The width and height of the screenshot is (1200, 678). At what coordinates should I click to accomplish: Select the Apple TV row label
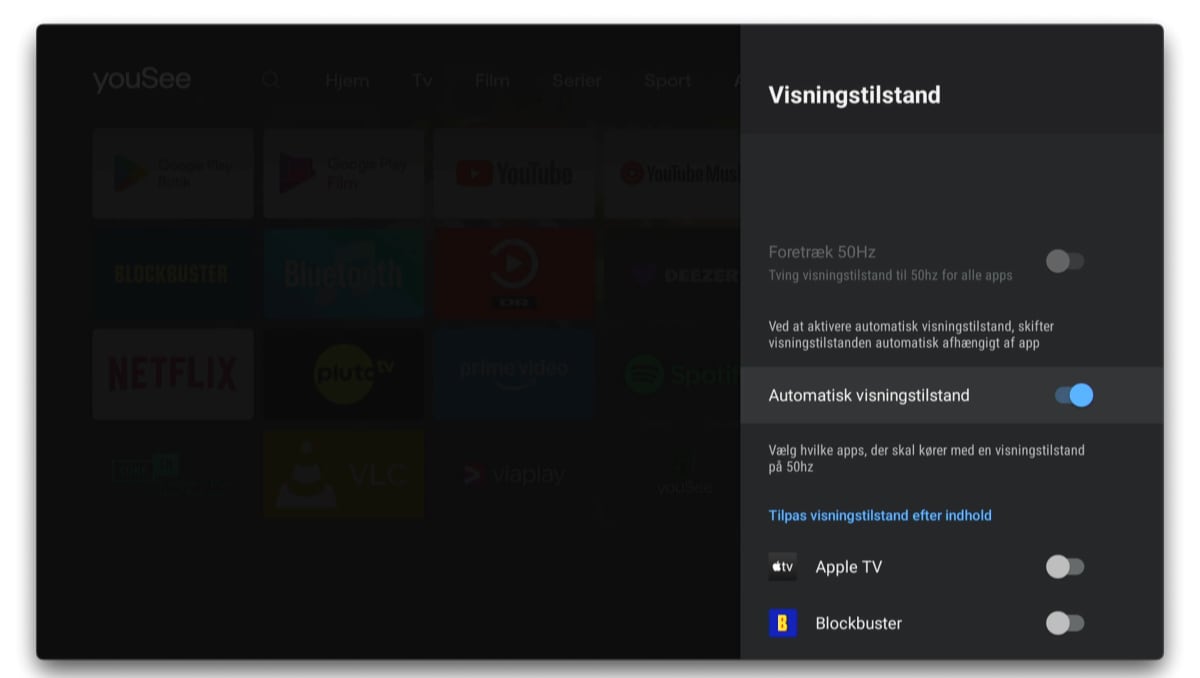(x=849, y=567)
